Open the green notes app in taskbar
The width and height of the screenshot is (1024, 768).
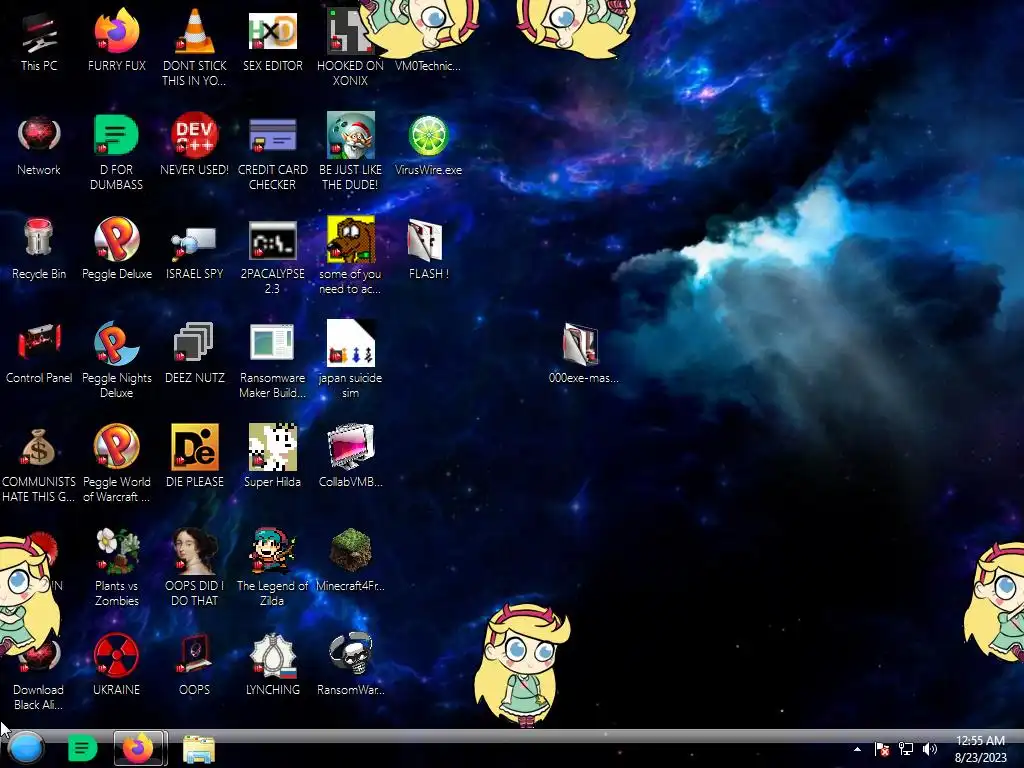(82, 748)
